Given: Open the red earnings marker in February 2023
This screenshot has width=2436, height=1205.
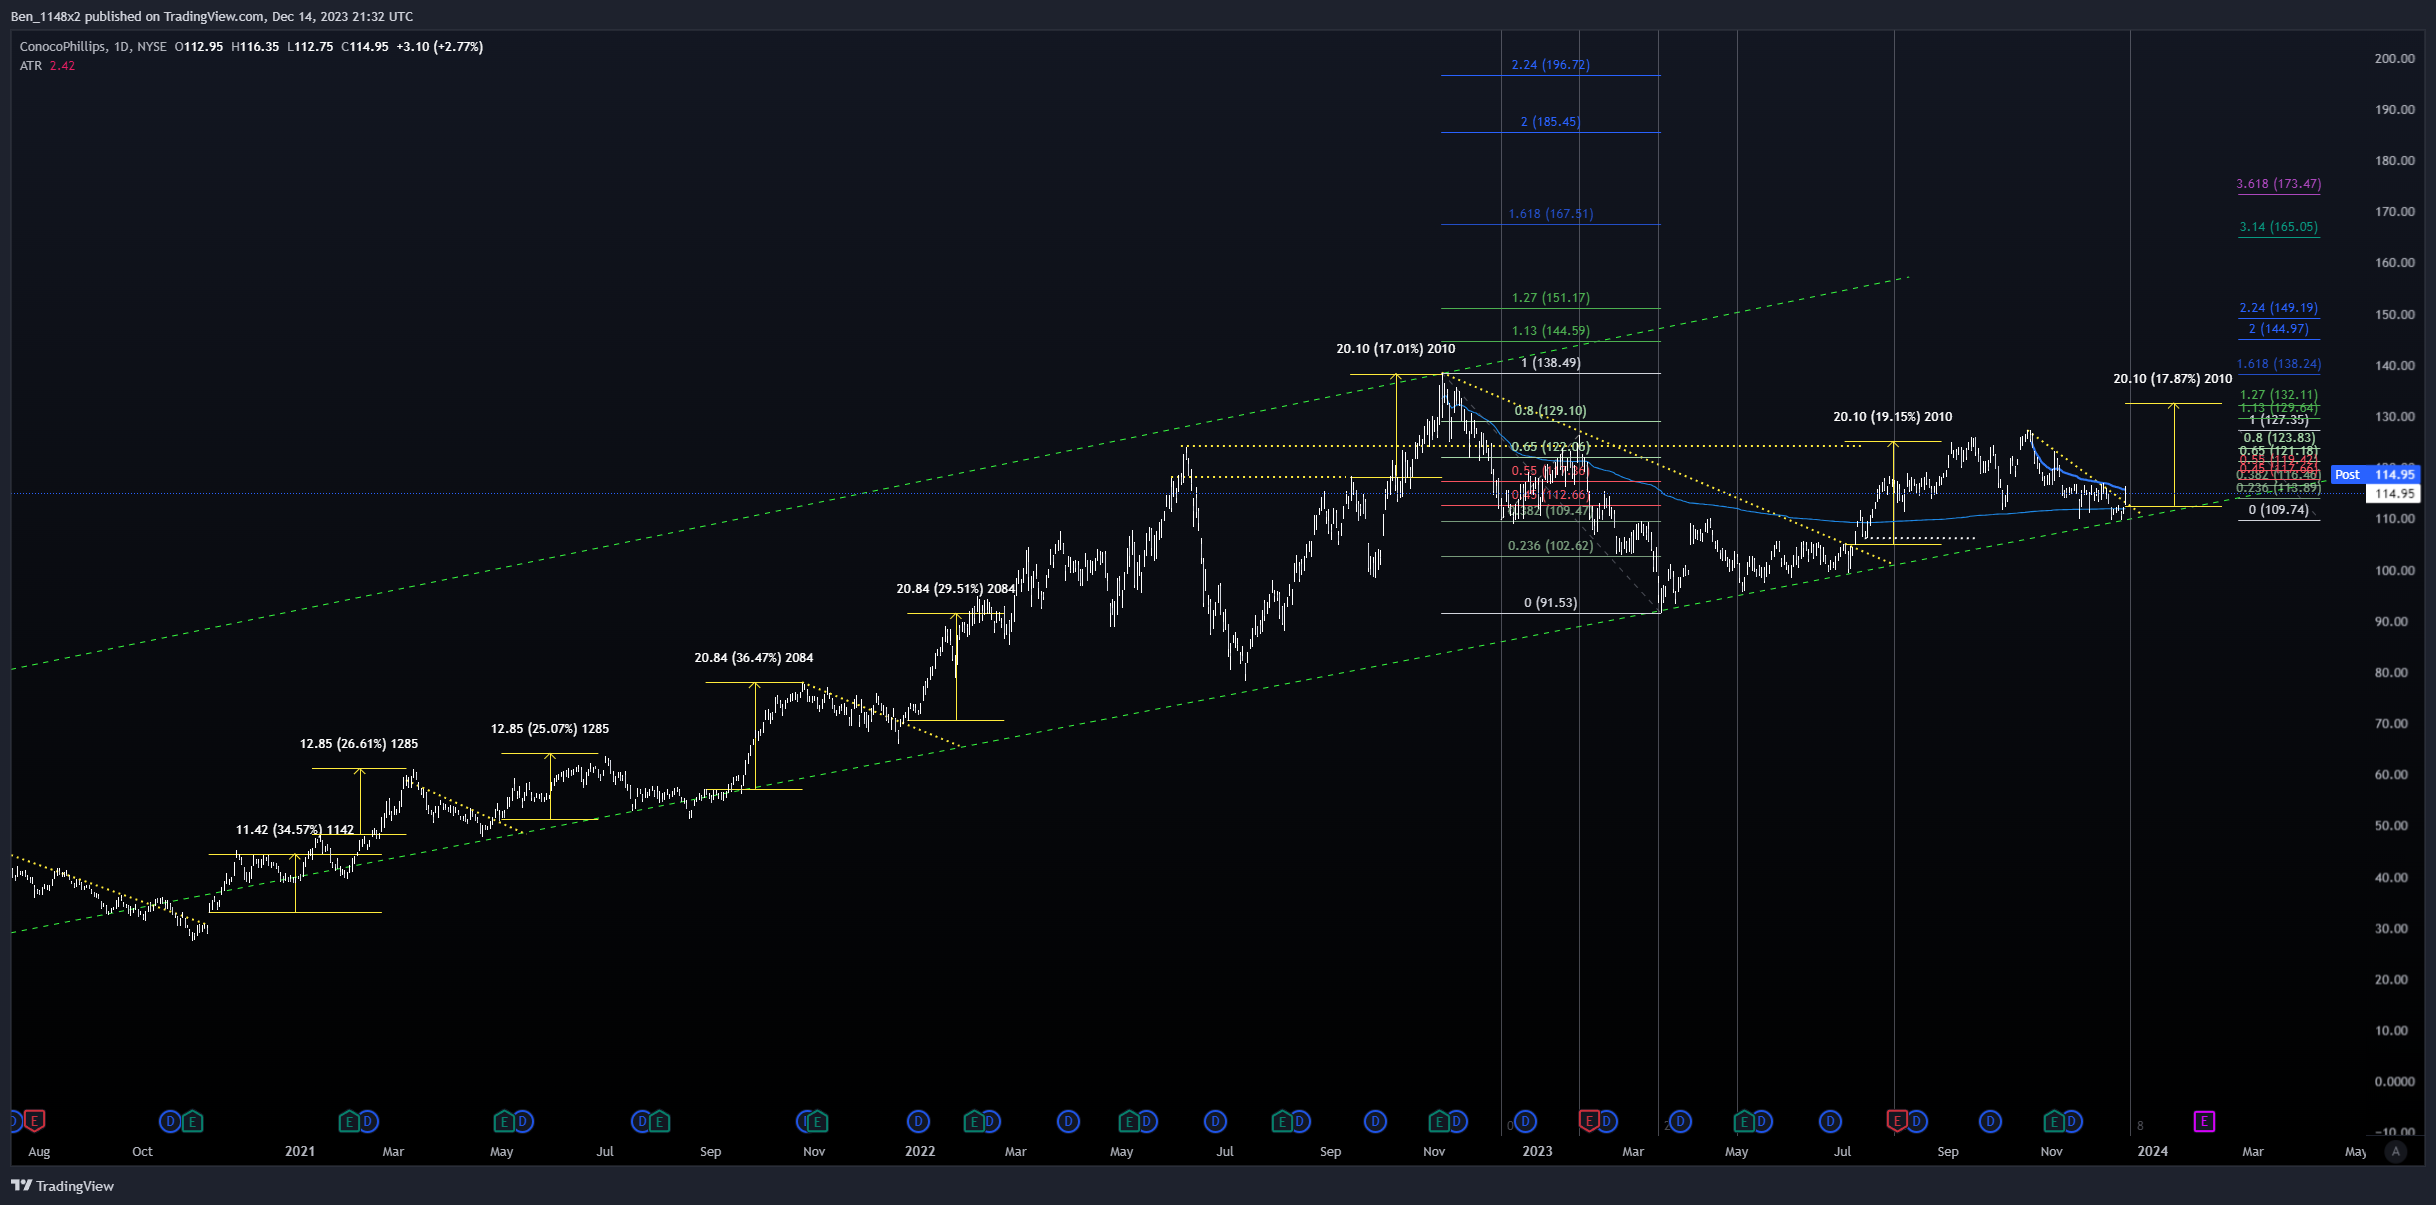Looking at the screenshot, I should tap(1589, 1121).
